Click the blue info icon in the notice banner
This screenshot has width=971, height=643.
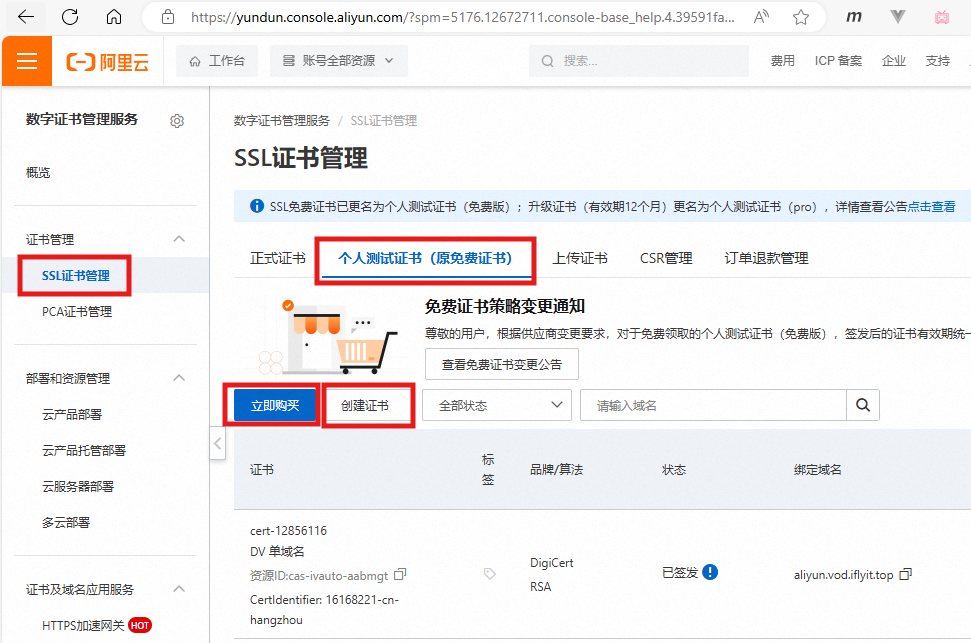point(256,206)
